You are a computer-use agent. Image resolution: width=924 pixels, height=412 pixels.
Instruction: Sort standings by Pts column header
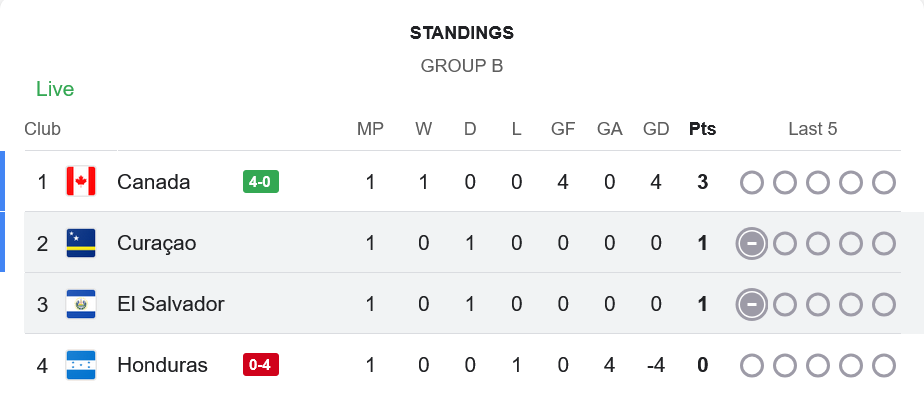pyautogui.click(x=702, y=129)
